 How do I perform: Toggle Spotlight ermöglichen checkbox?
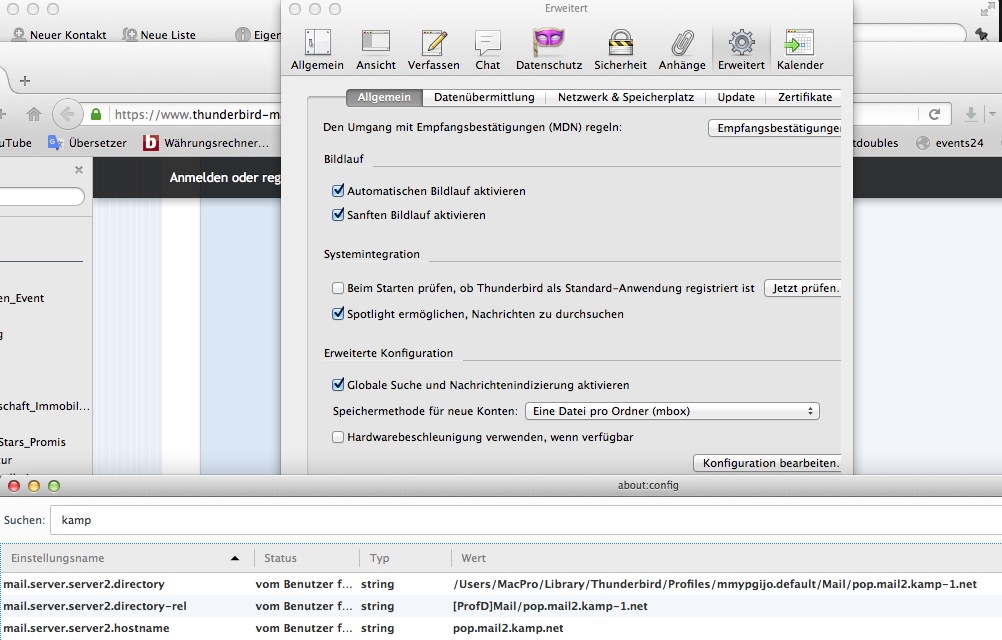coord(338,314)
